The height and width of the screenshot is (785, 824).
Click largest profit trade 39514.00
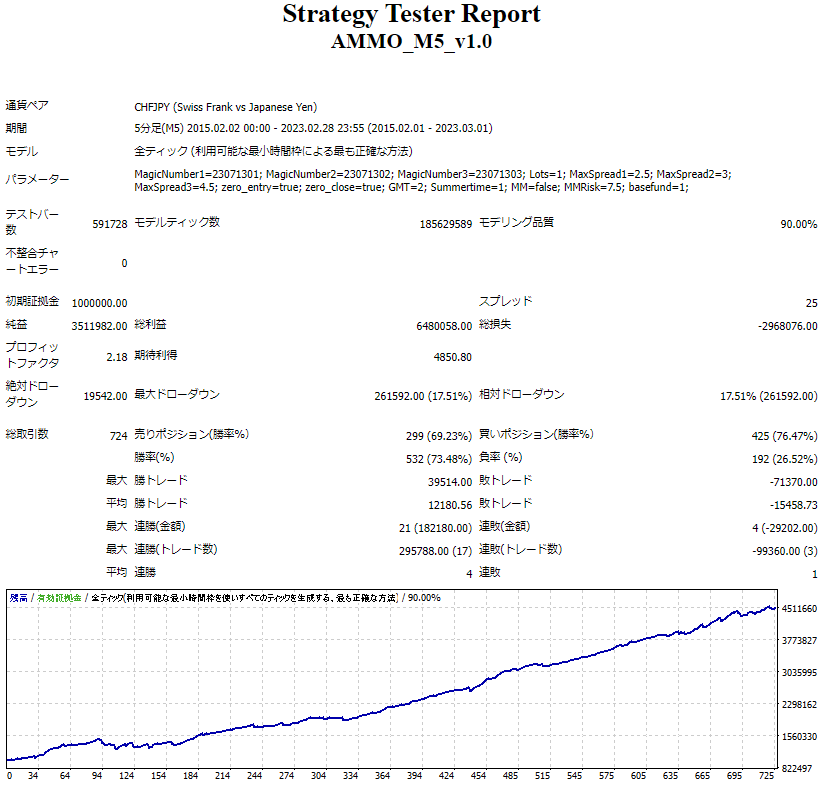click(450, 482)
